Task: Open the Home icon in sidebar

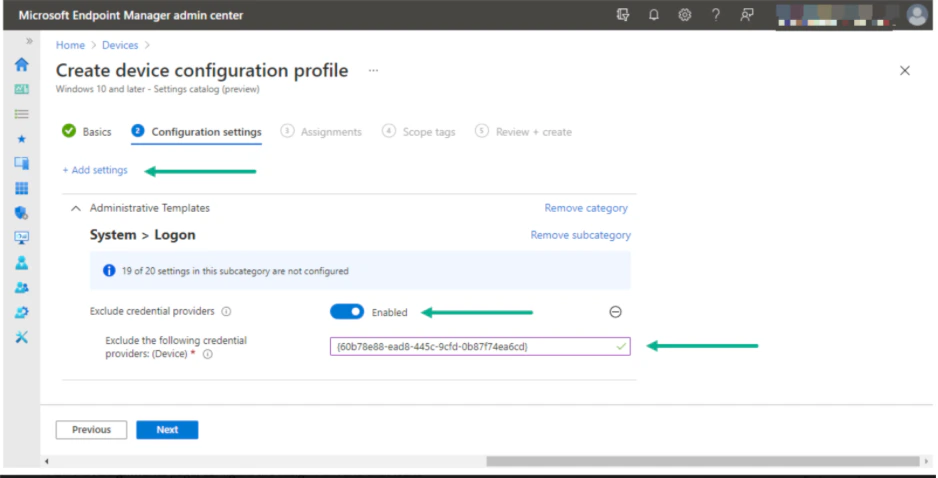Action: [x=22, y=64]
